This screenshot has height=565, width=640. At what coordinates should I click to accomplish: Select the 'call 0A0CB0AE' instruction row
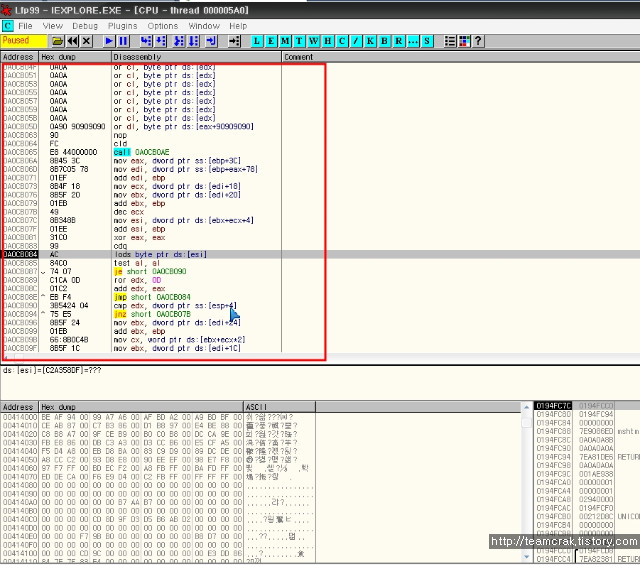tap(141, 152)
